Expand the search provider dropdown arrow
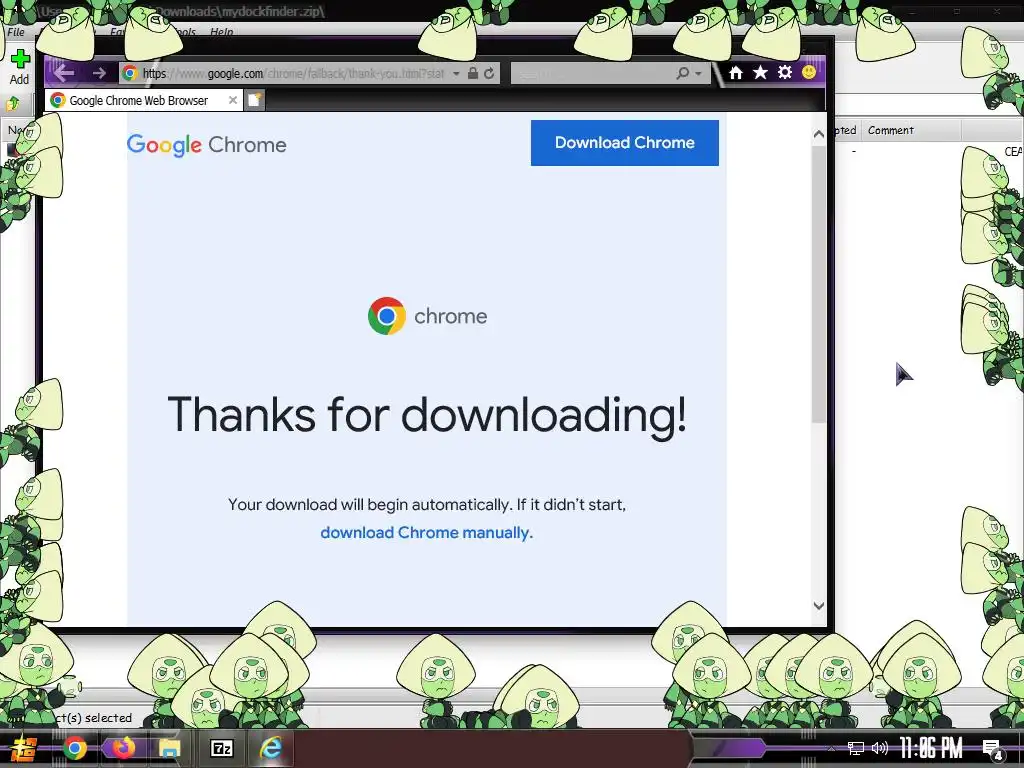 tap(698, 73)
